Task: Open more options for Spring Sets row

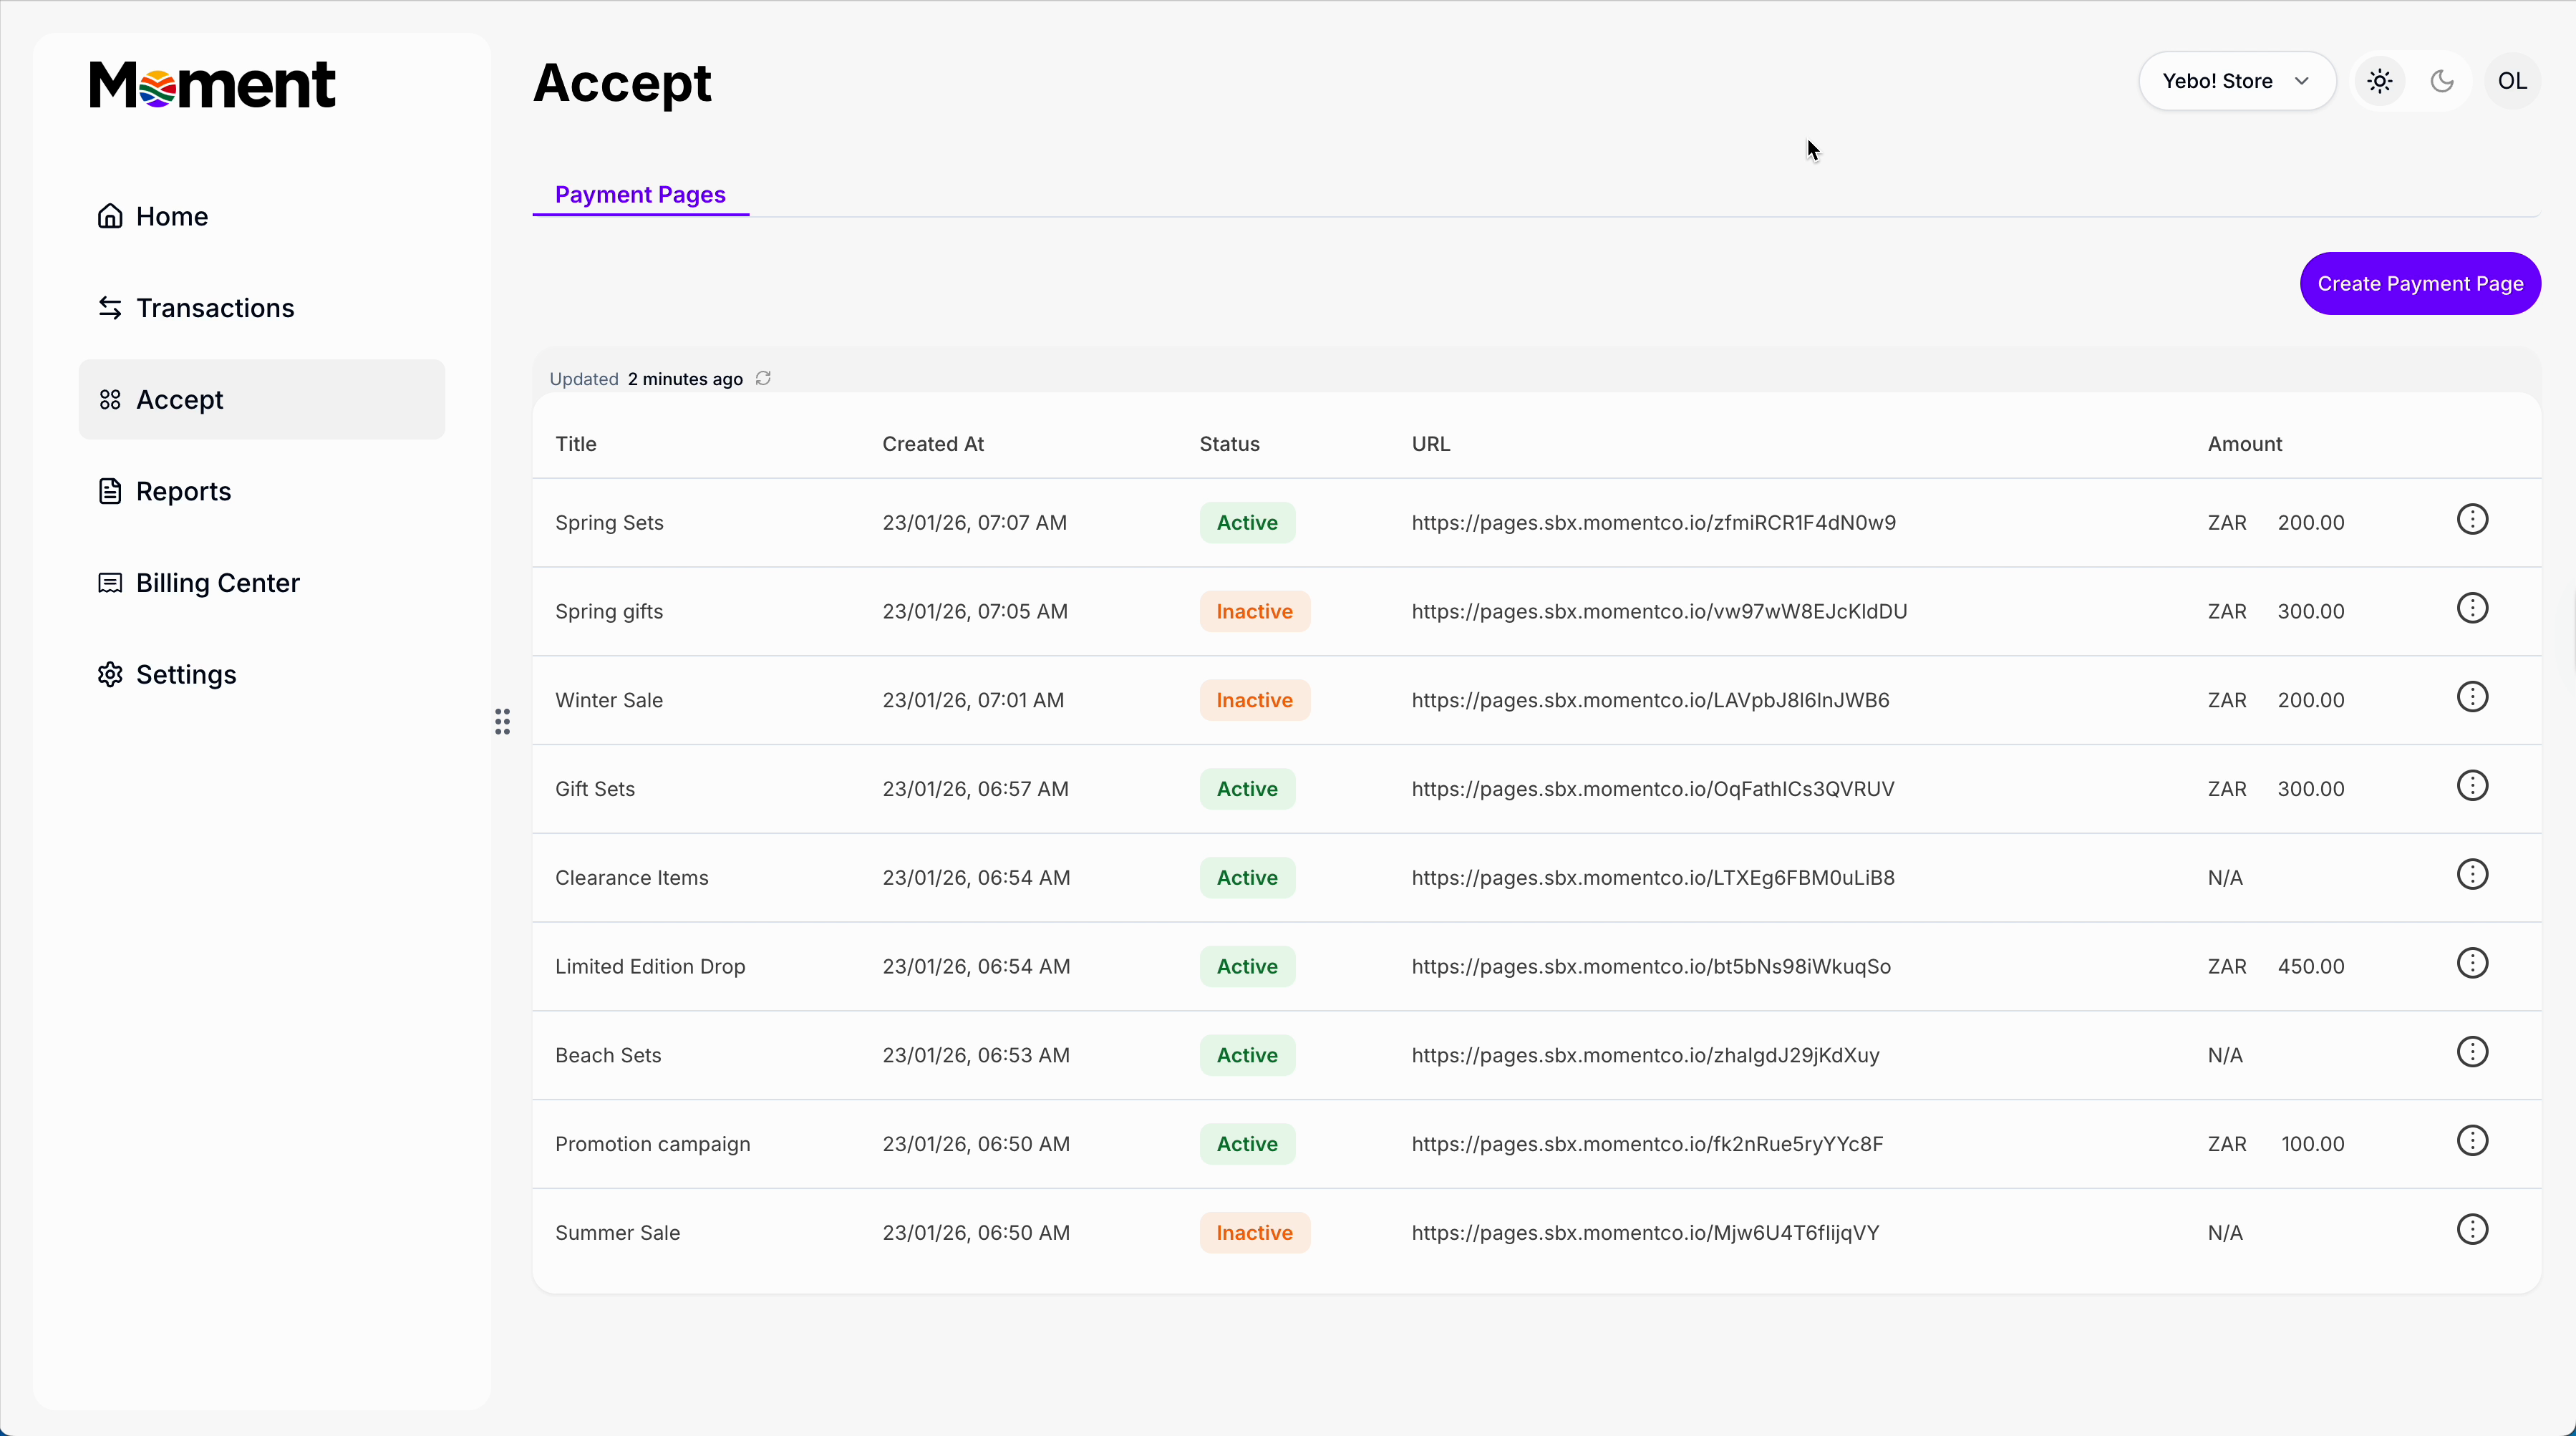Action: pyautogui.click(x=2472, y=520)
